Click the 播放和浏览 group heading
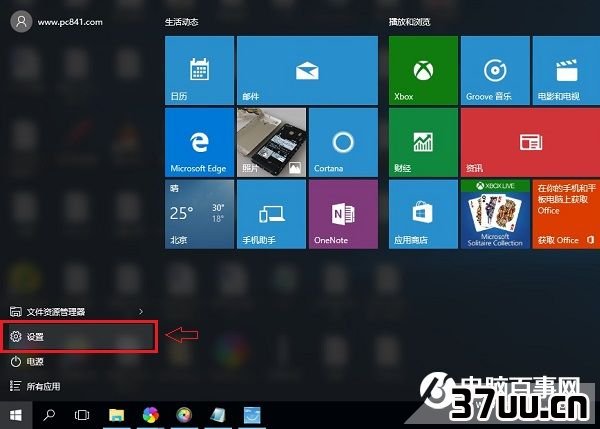This screenshot has height=429, width=600. click(409, 22)
